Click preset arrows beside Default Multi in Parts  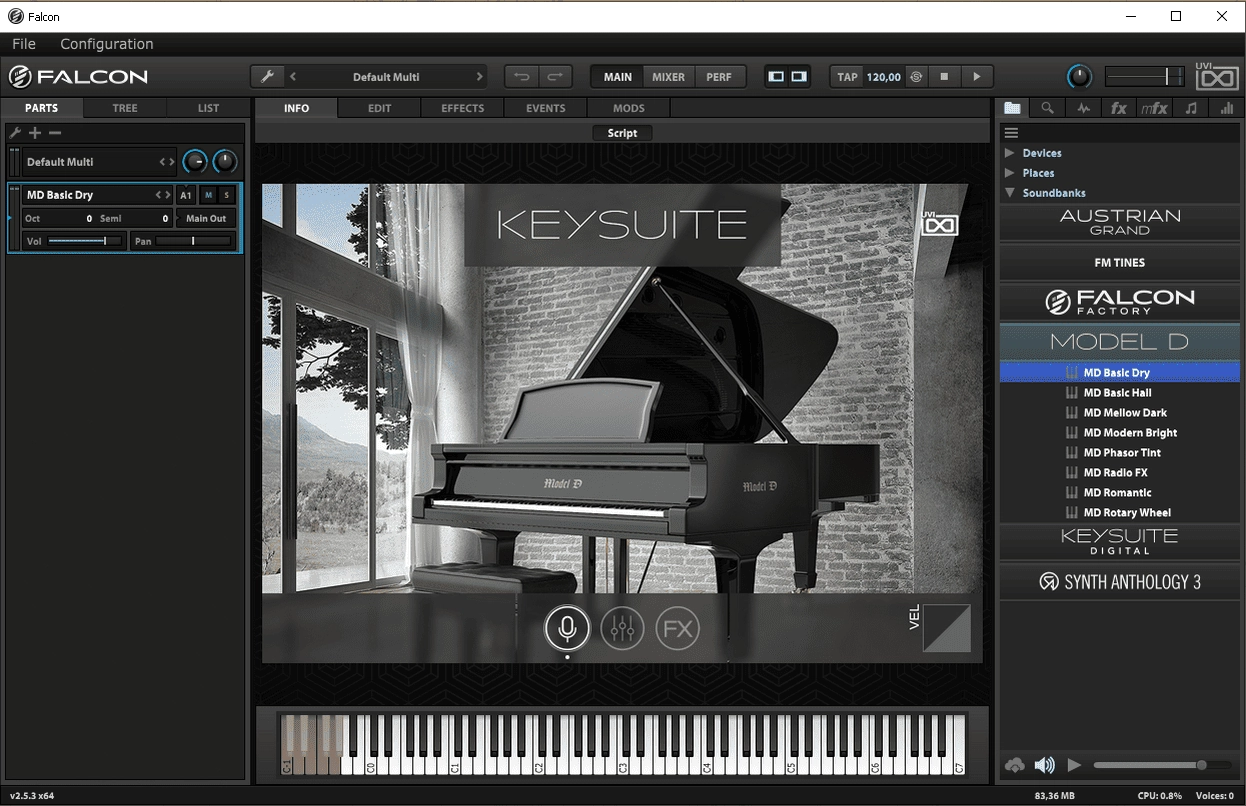point(167,162)
